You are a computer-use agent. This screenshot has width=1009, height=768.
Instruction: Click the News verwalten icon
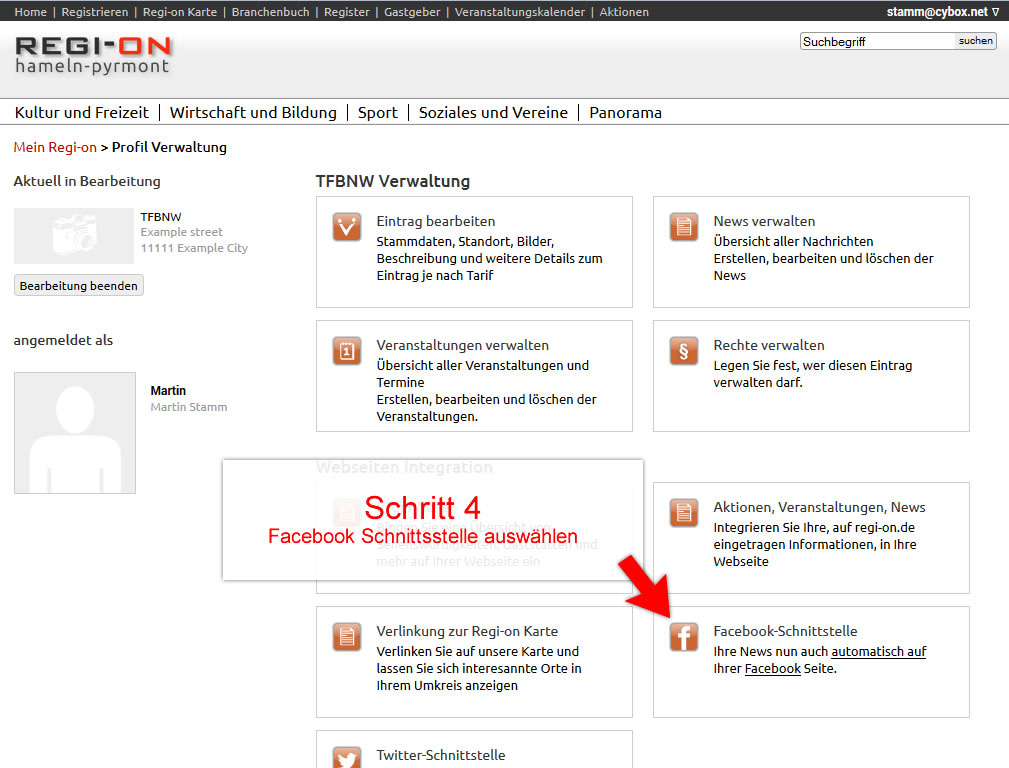(684, 227)
